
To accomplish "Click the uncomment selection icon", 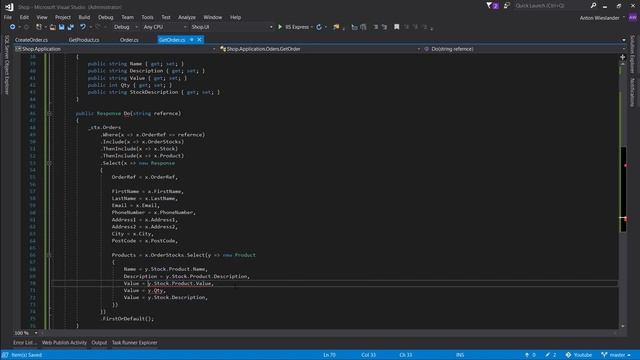I will 384,27.
